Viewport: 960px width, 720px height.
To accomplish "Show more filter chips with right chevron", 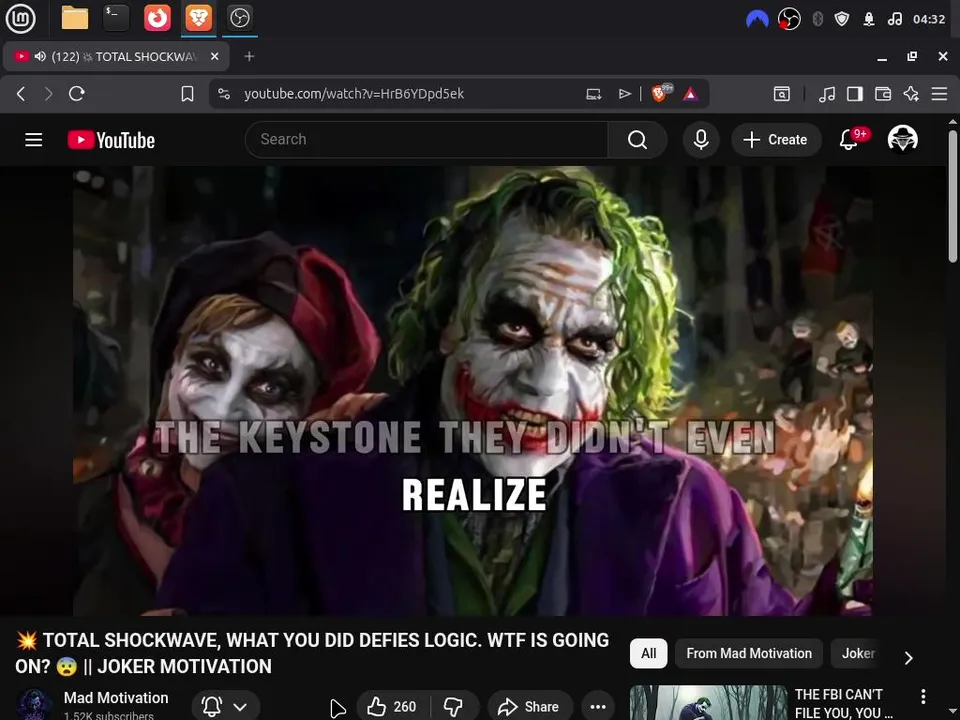I will click(x=909, y=658).
